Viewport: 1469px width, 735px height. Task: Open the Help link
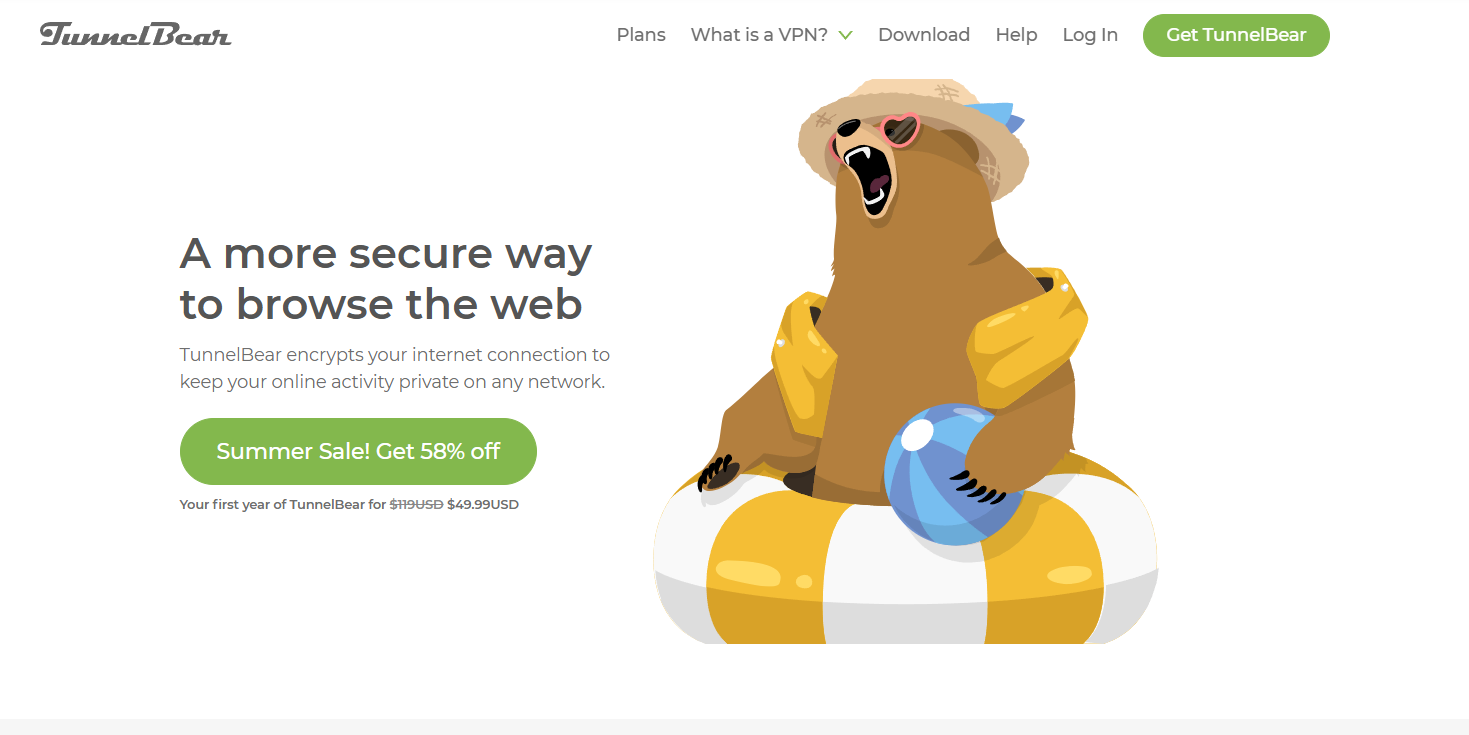[x=1016, y=35]
